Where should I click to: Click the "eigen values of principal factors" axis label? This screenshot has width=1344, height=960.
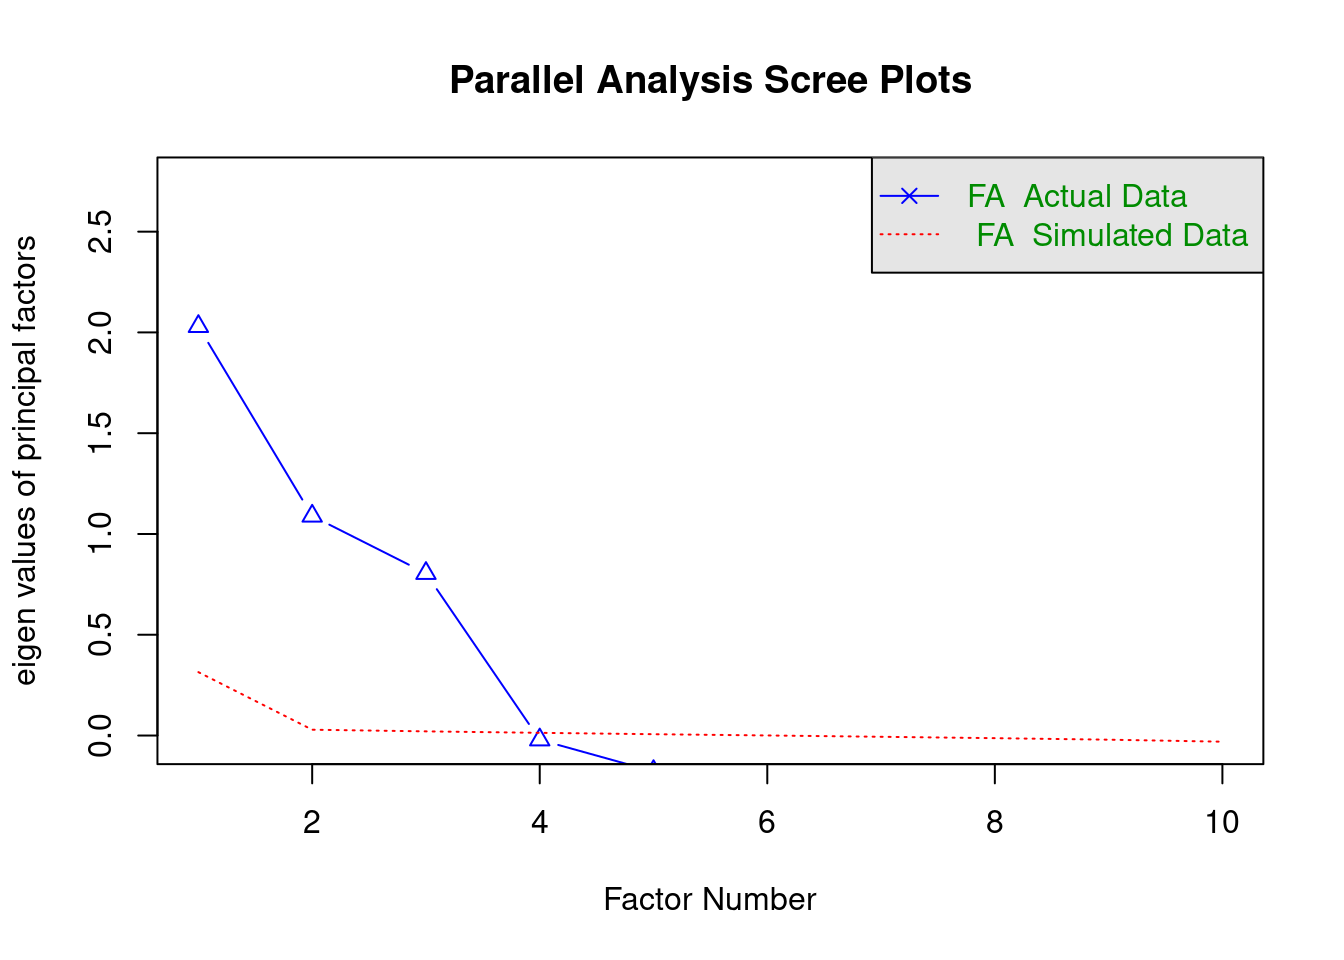[26, 460]
